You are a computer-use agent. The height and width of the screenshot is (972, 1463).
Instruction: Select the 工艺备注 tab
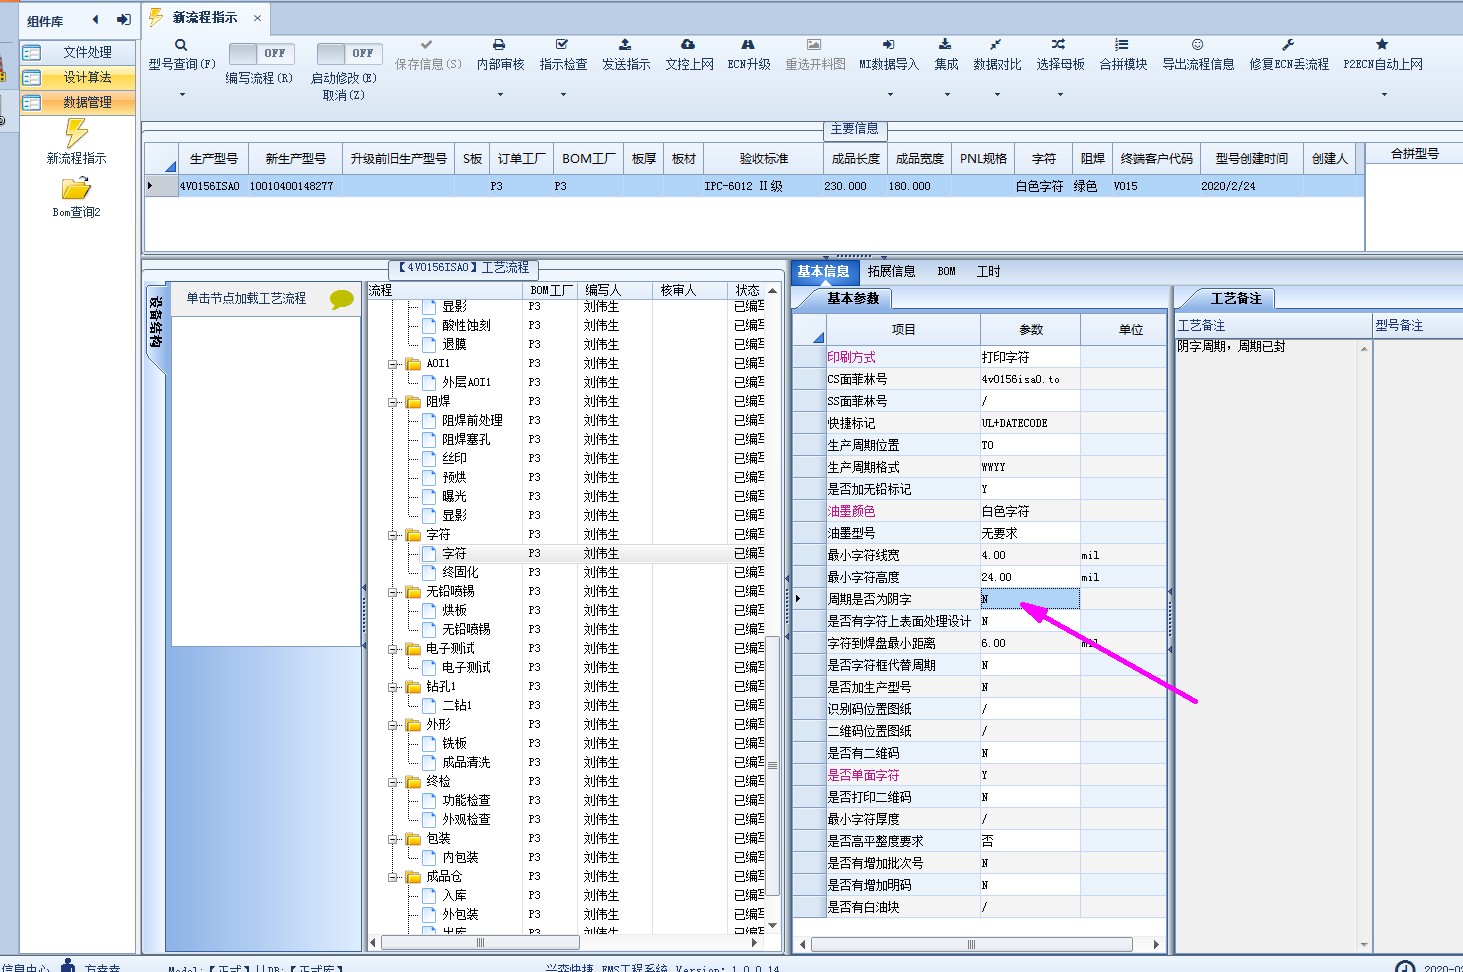click(1236, 298)
